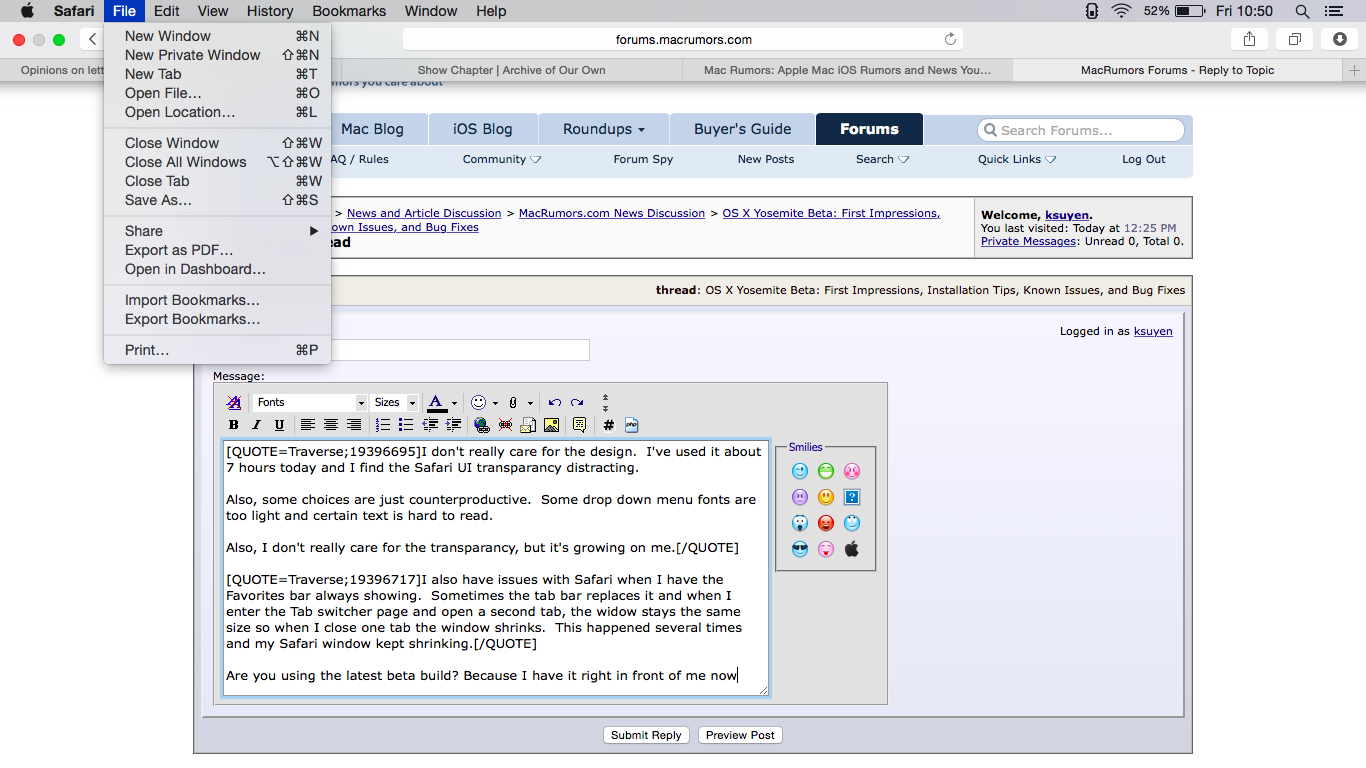Click the Insert Email Link icon
Image resolution: width=1366 pixels, height=768 pixels.
pyautogui.click(x=528, y=425)
